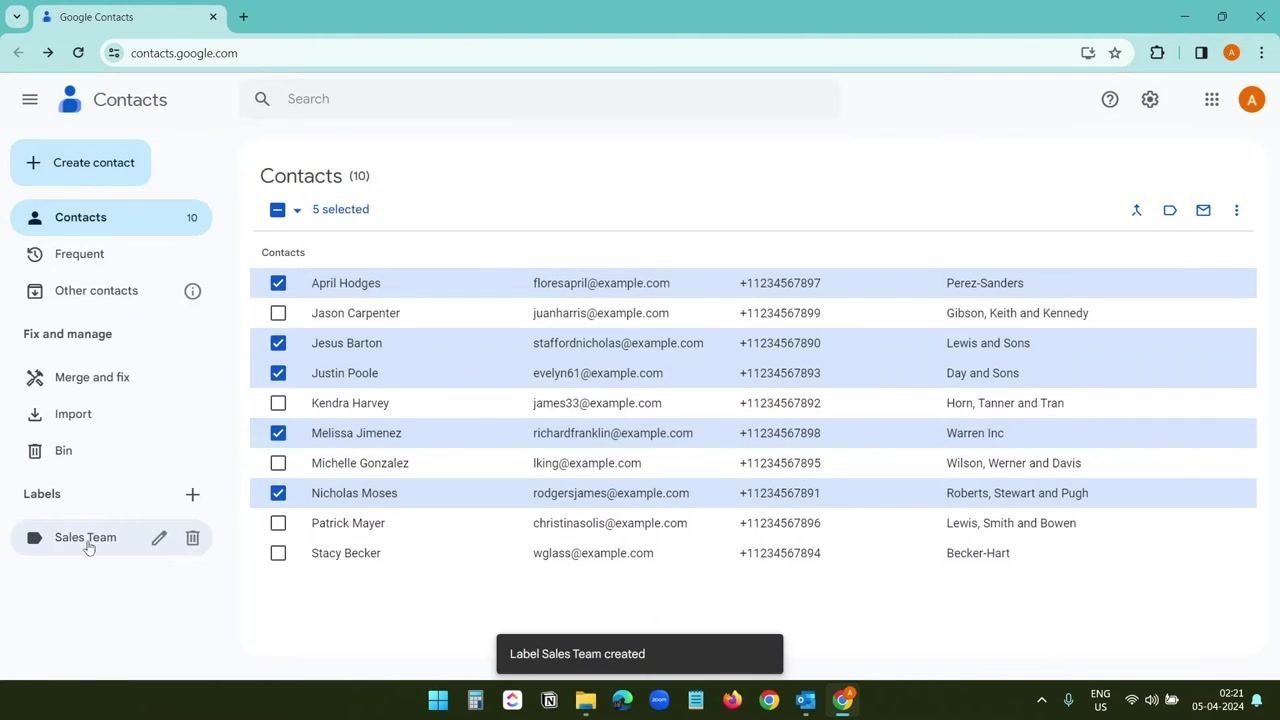Screen dimensions: 1280x720
Task: Click the floresapril@example.com email
Action: [x=601, y=283]
